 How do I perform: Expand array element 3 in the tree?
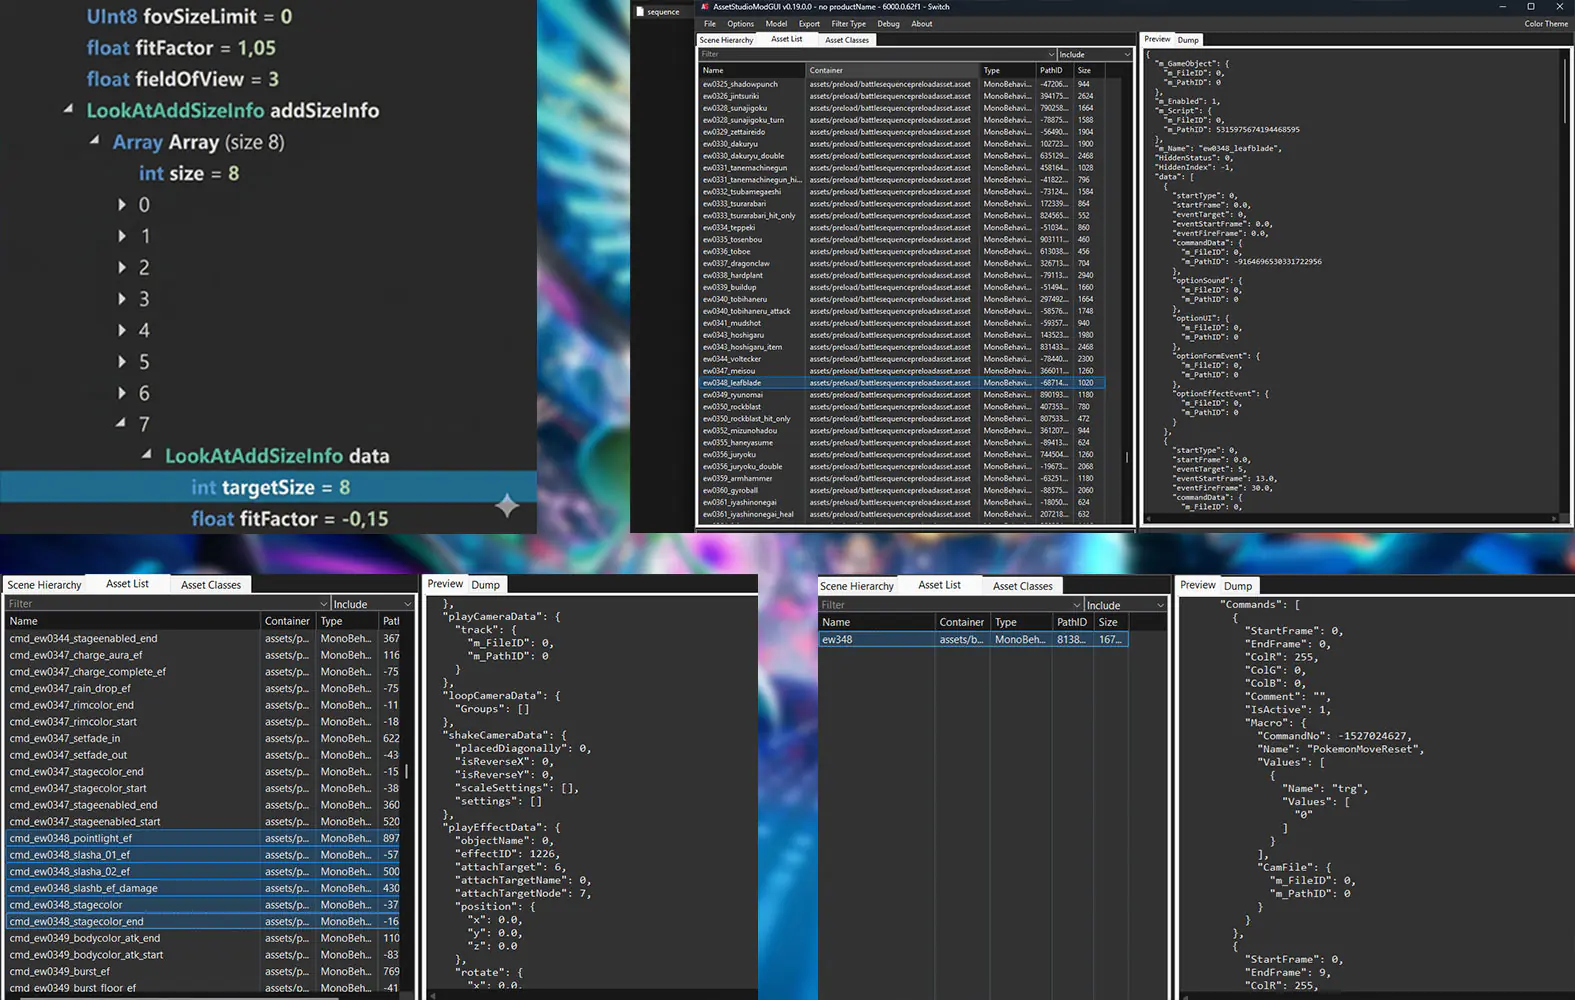coord(122,299)
